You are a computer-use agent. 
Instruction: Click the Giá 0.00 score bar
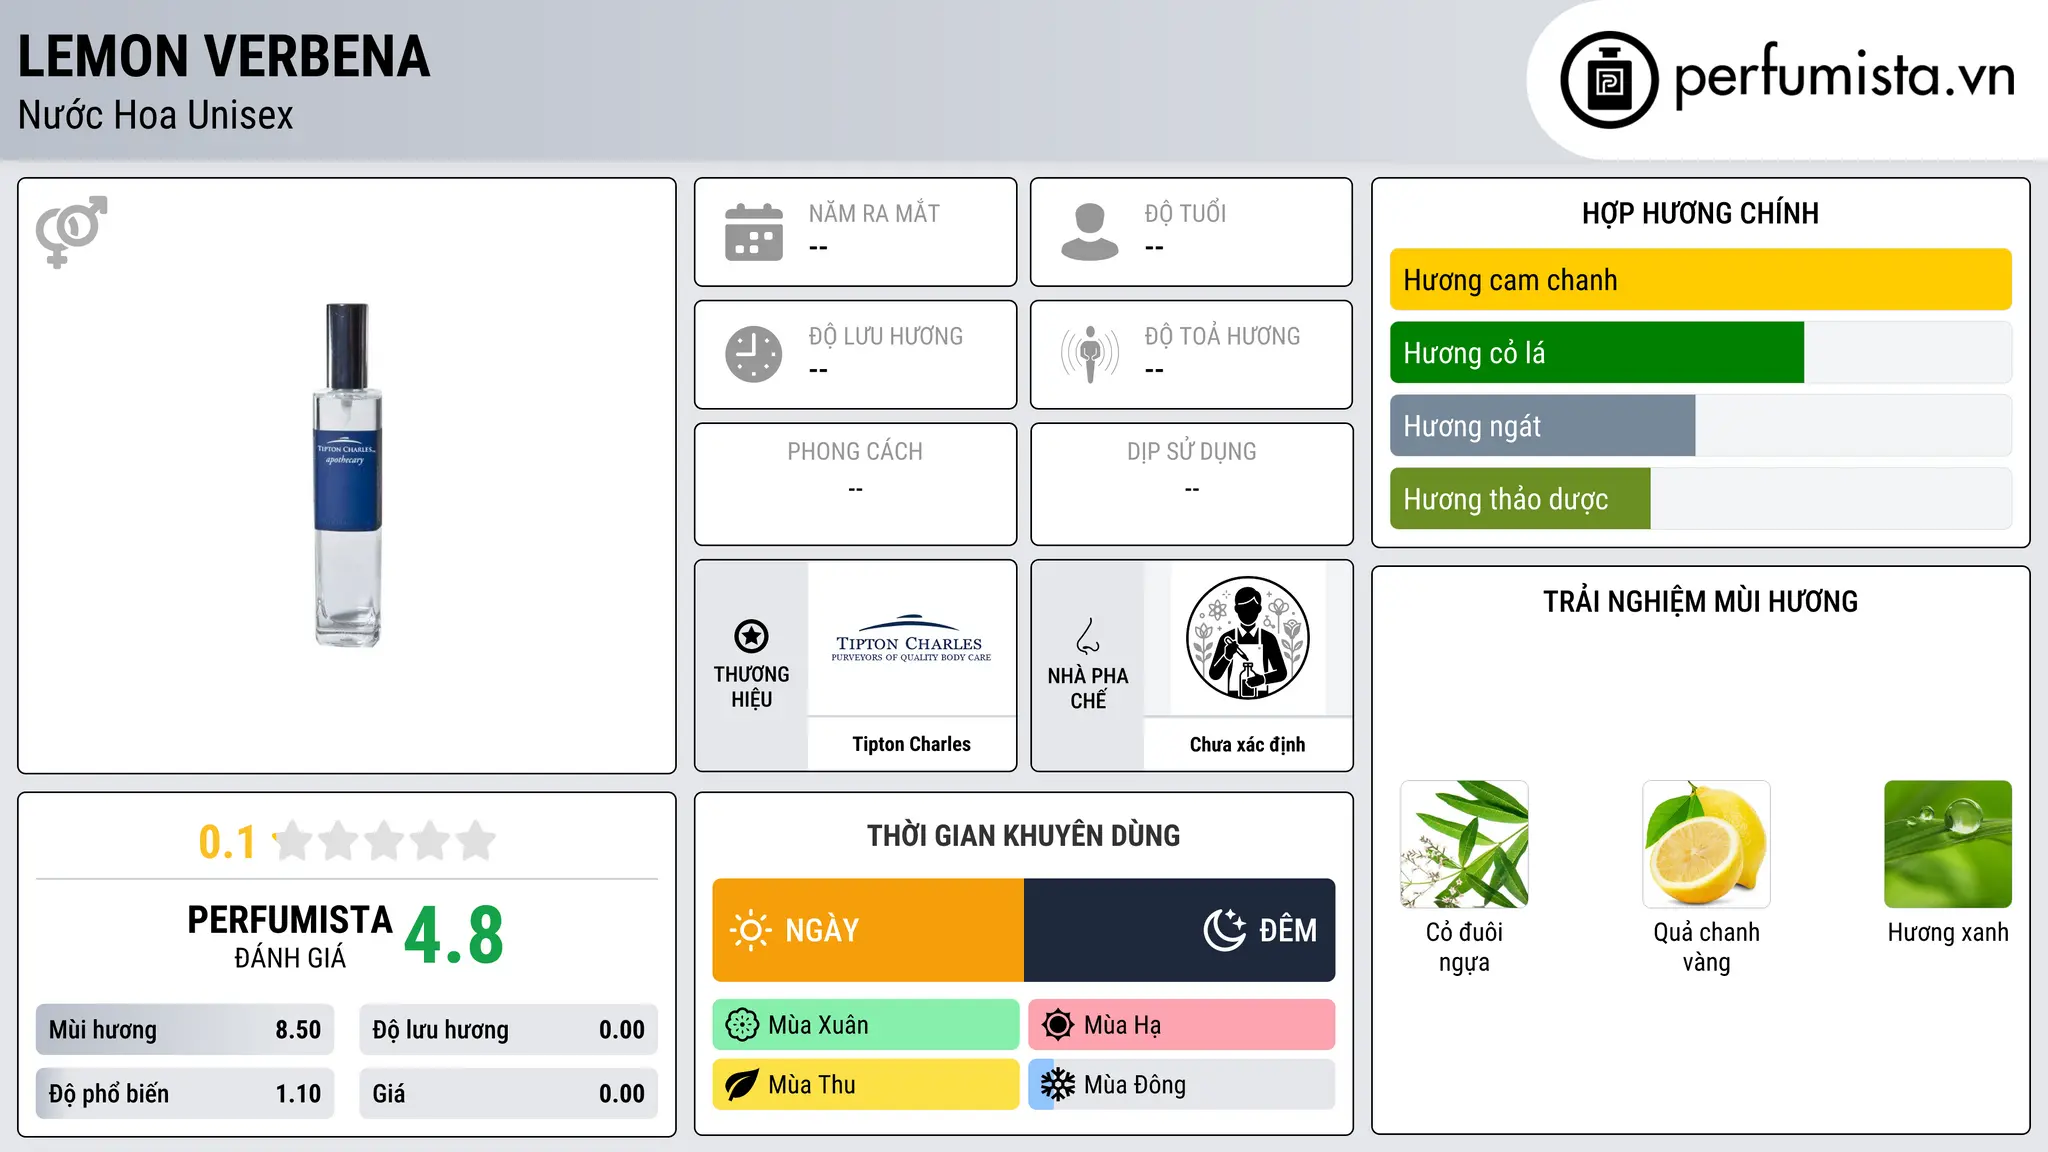click(x=509, y=1094)
